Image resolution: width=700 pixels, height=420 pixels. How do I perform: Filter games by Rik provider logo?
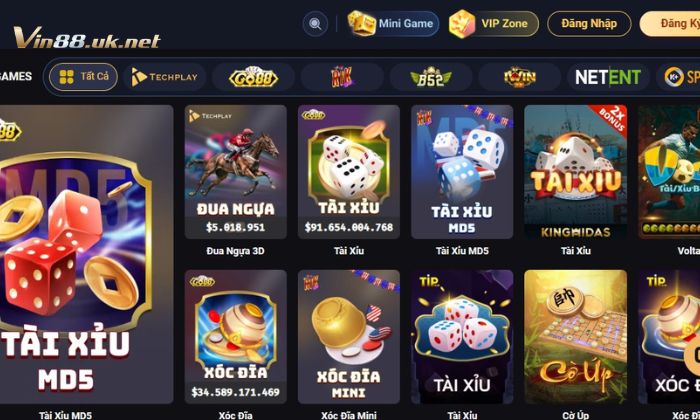(342, 77)
